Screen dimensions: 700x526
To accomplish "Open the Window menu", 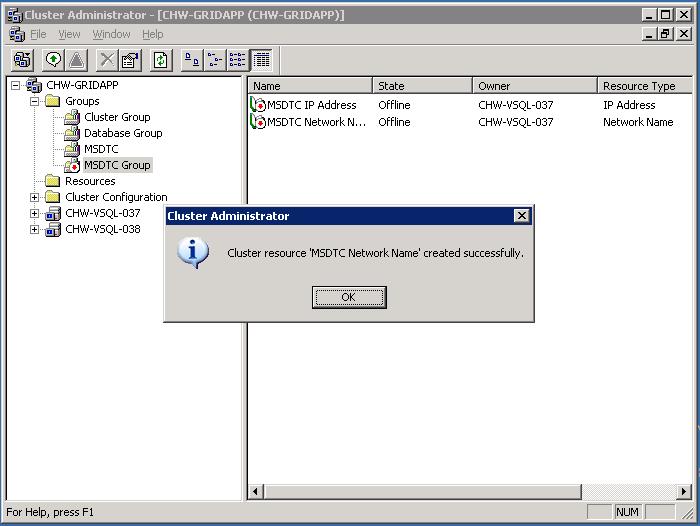I will point(111,34).
